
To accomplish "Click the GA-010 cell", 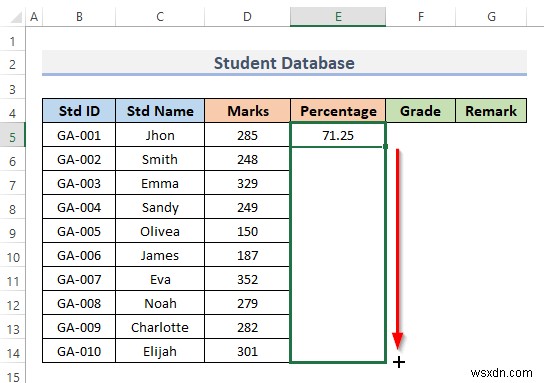I will tap(79, 351).
